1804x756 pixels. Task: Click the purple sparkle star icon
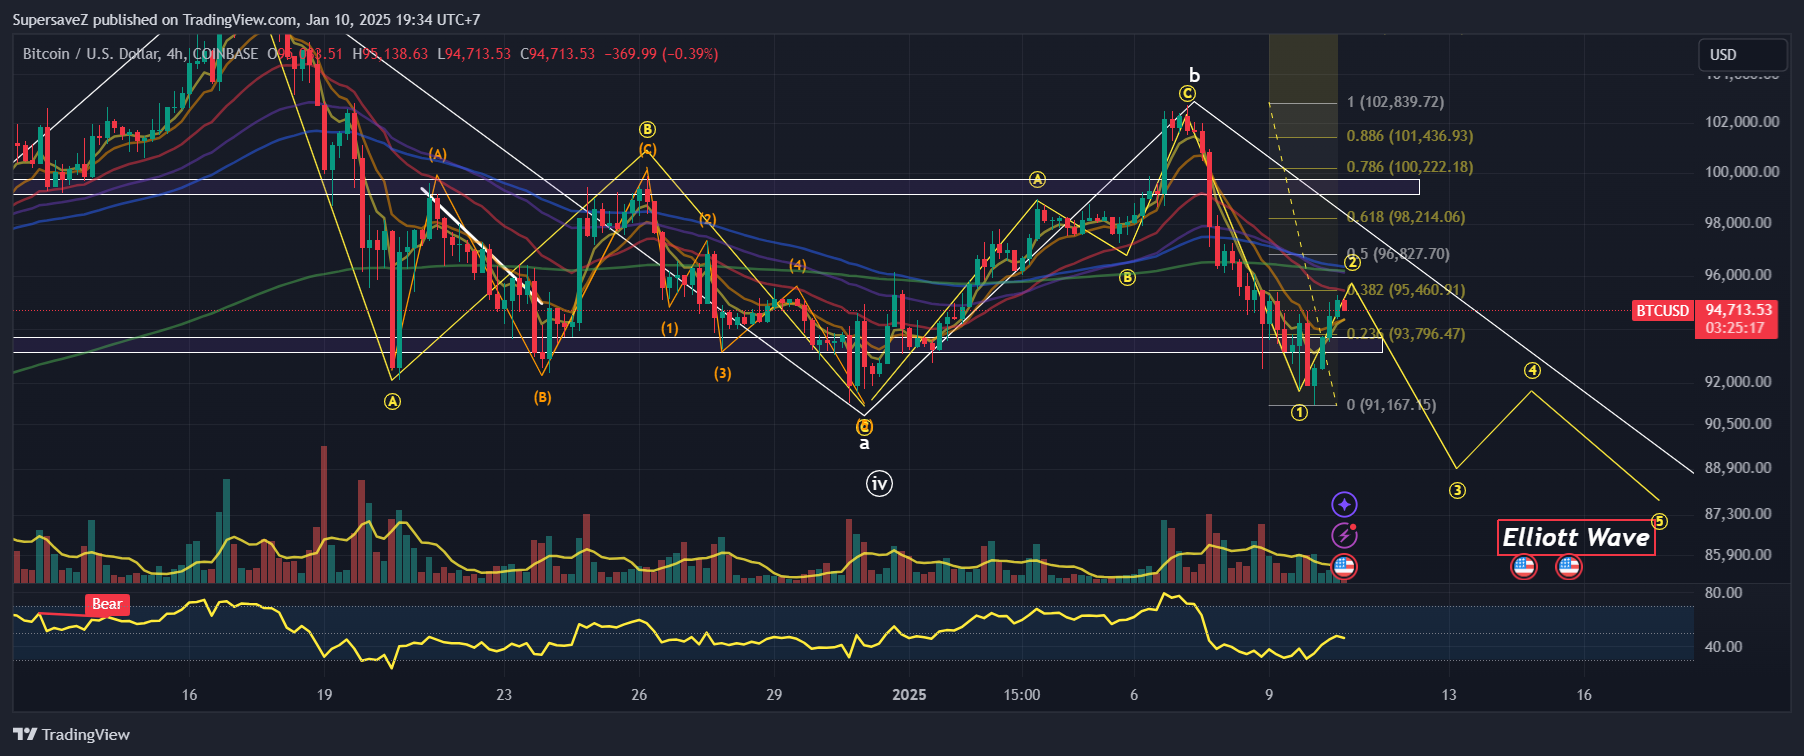[x=1344, y=504]
